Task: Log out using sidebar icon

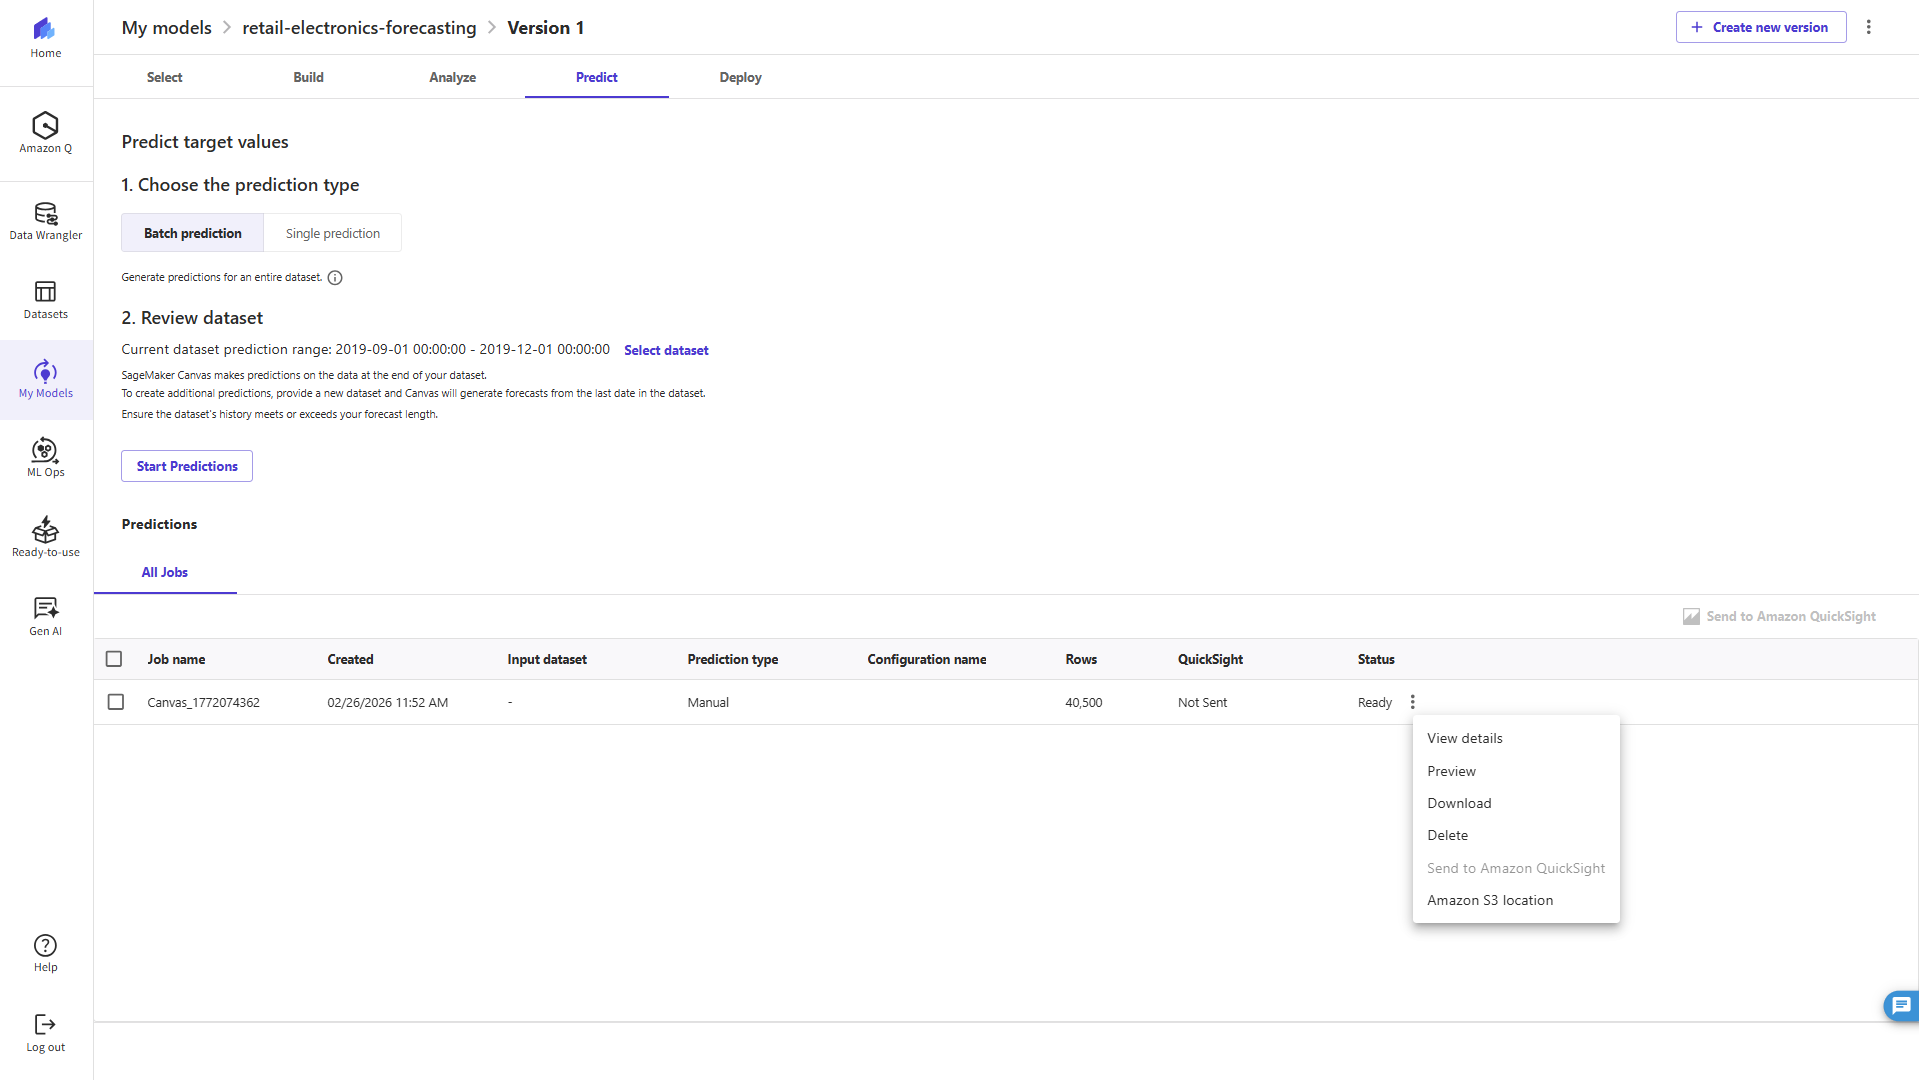Action: pos(45,1033)
